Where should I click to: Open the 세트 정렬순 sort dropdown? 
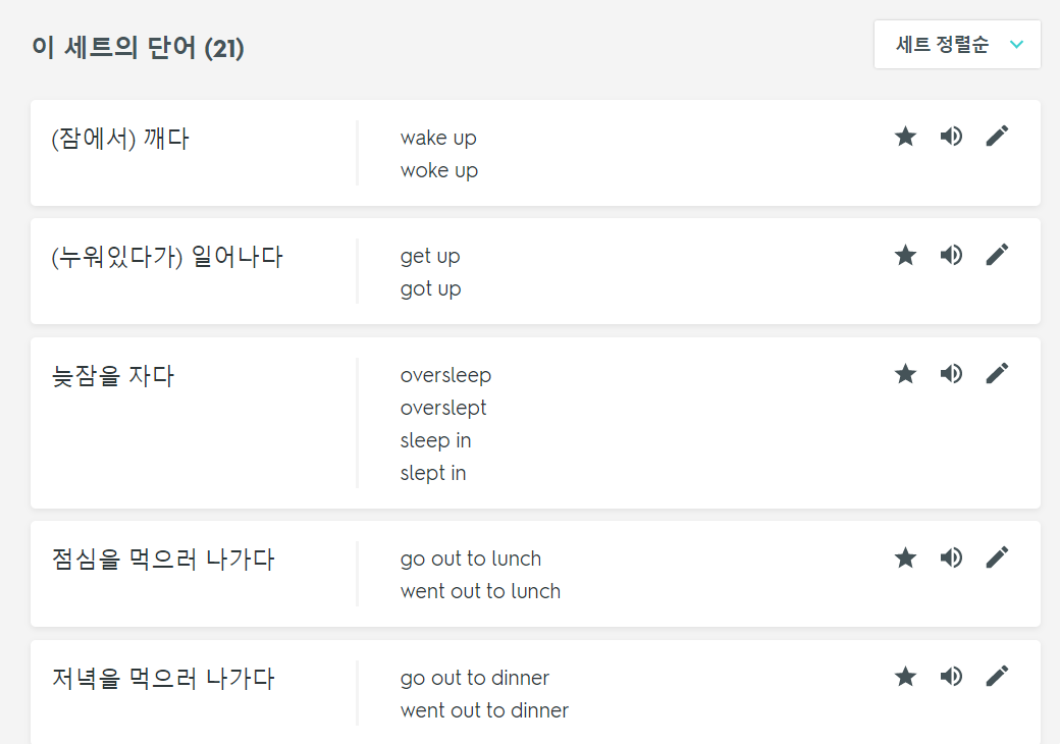point(957,45)
